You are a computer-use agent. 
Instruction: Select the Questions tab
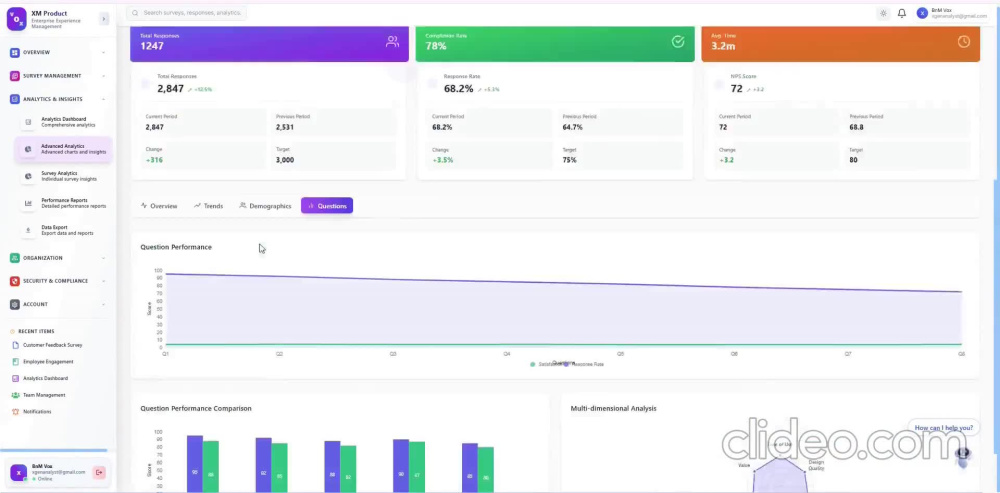click(327, 206)
